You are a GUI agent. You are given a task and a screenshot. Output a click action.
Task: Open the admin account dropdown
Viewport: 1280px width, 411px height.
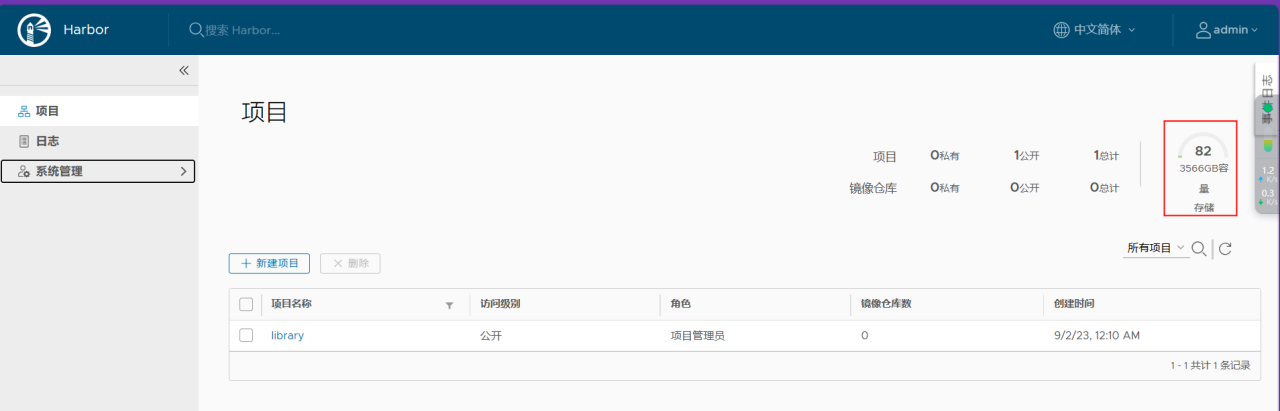pos(1227,30)
